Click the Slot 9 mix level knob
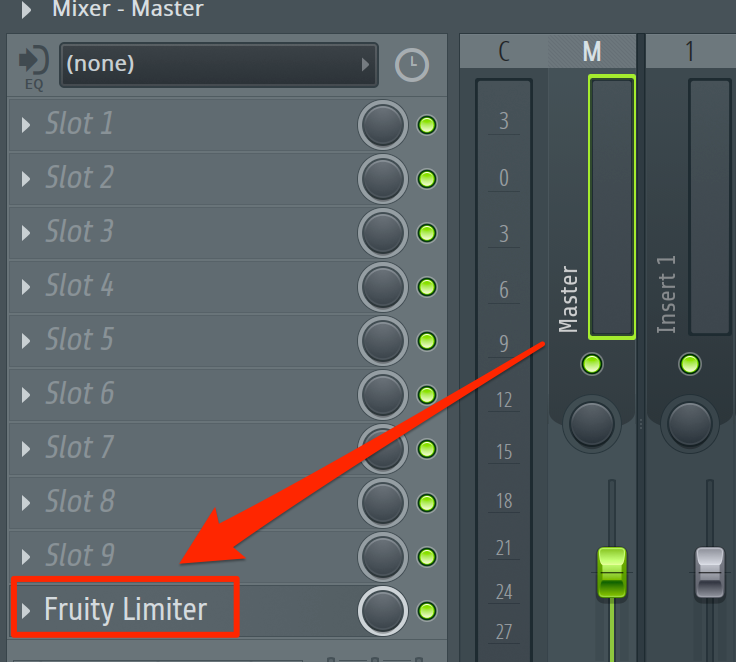This screenshot has width=736, height=662. (383, 557)
